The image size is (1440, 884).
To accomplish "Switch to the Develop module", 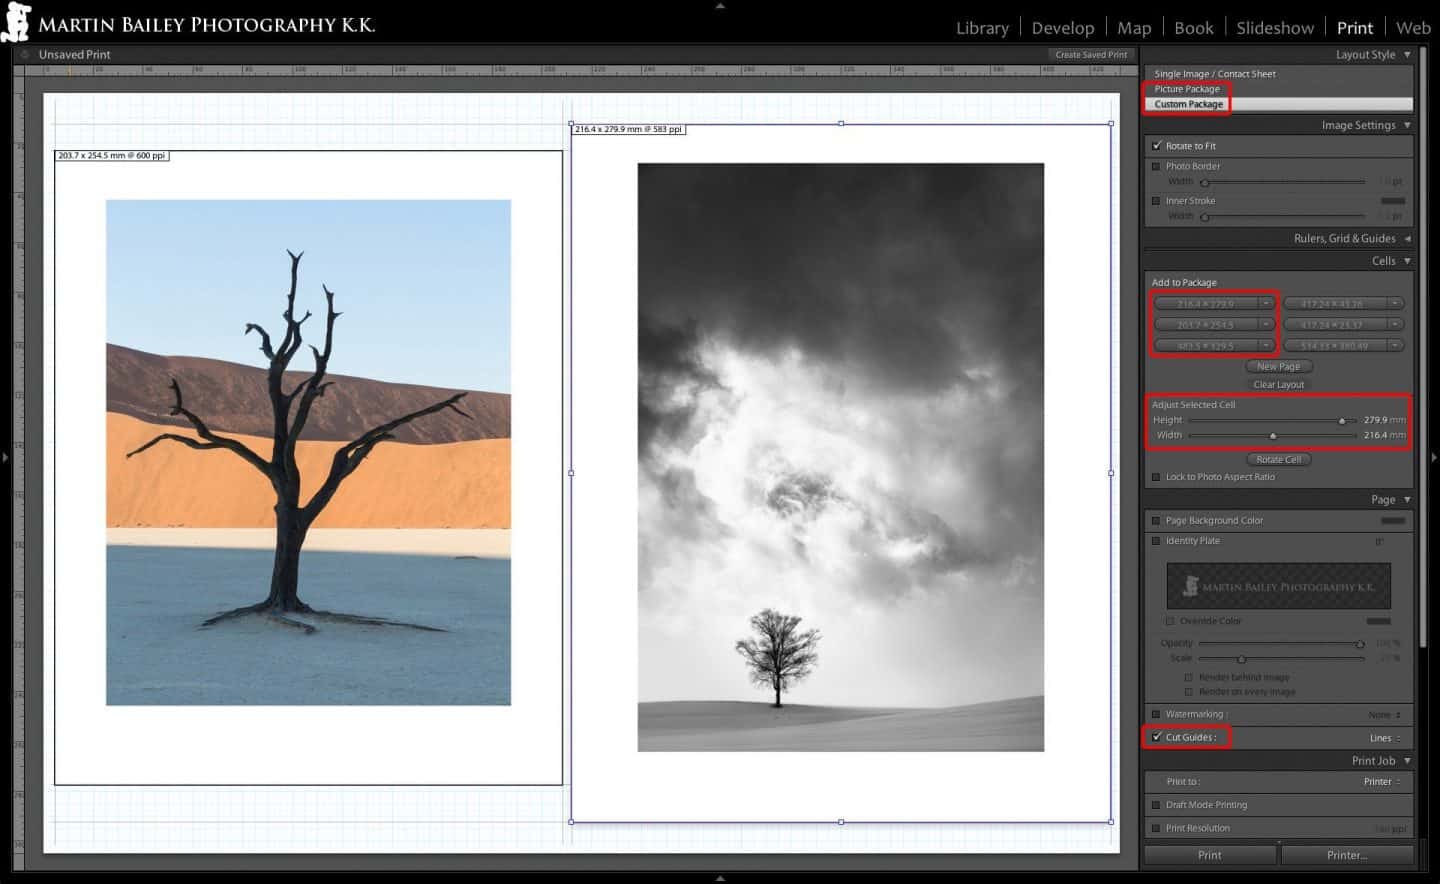I will (x=1063, y=27).
